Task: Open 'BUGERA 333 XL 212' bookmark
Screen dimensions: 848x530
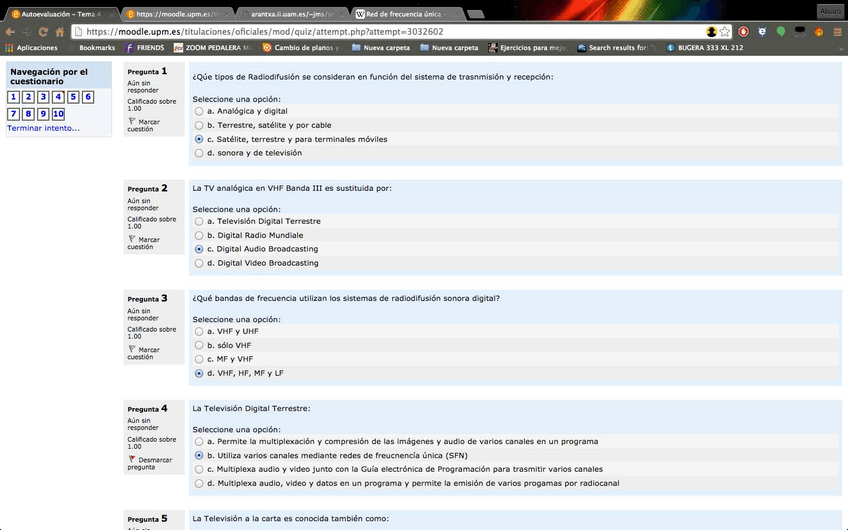Action: [x=710, y=47]
